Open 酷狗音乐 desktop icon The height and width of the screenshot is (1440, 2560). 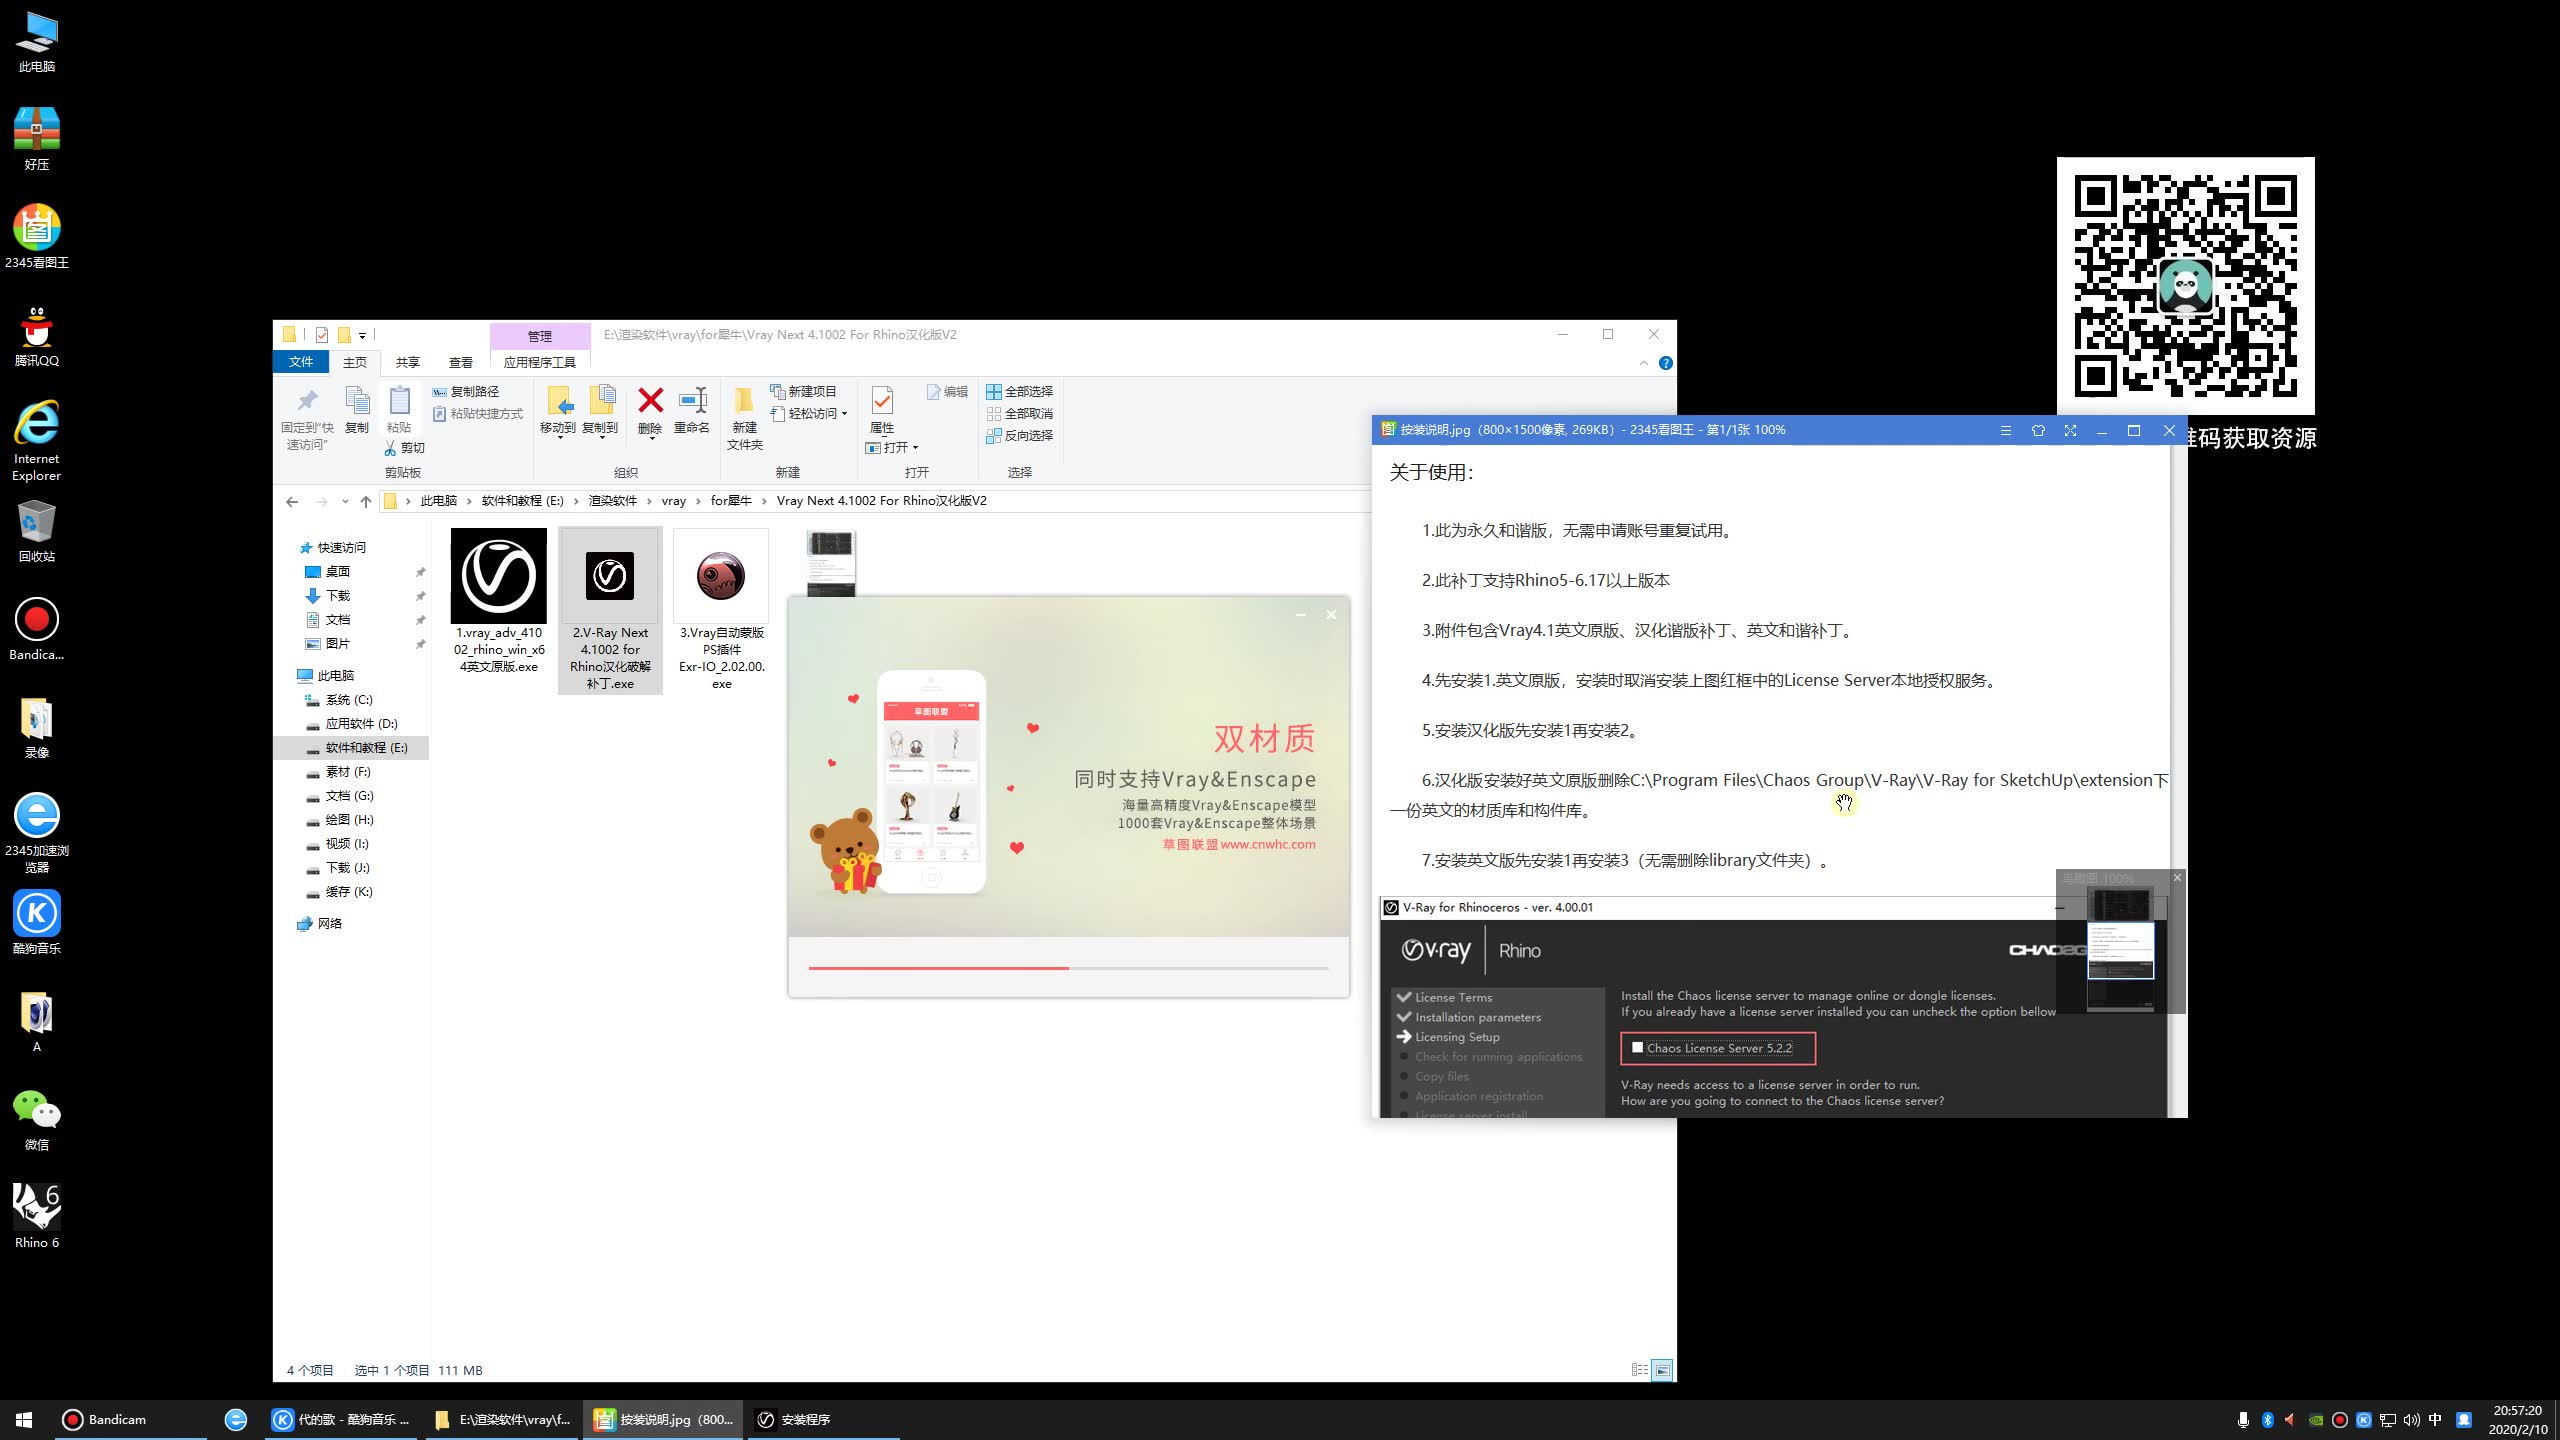point(37,922)
